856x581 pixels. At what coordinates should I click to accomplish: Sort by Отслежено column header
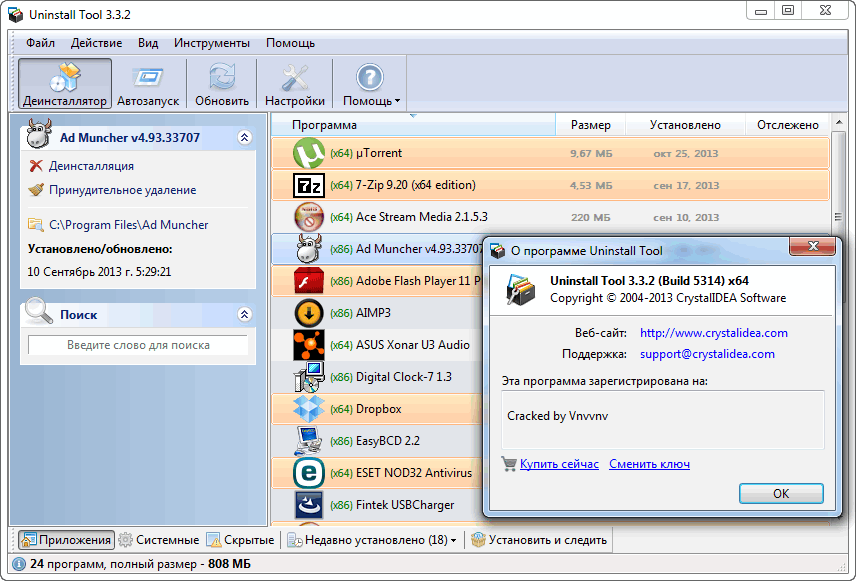point(788,125)
